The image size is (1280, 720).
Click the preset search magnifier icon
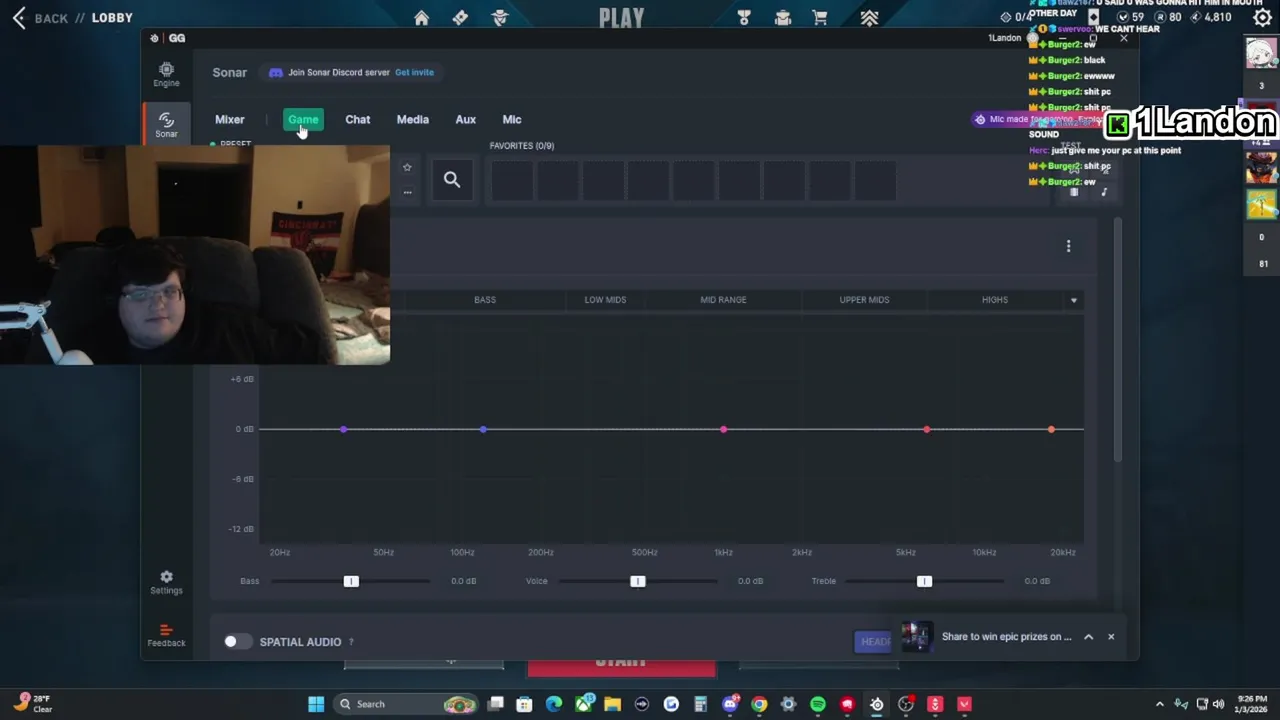(x=452, y=180)
